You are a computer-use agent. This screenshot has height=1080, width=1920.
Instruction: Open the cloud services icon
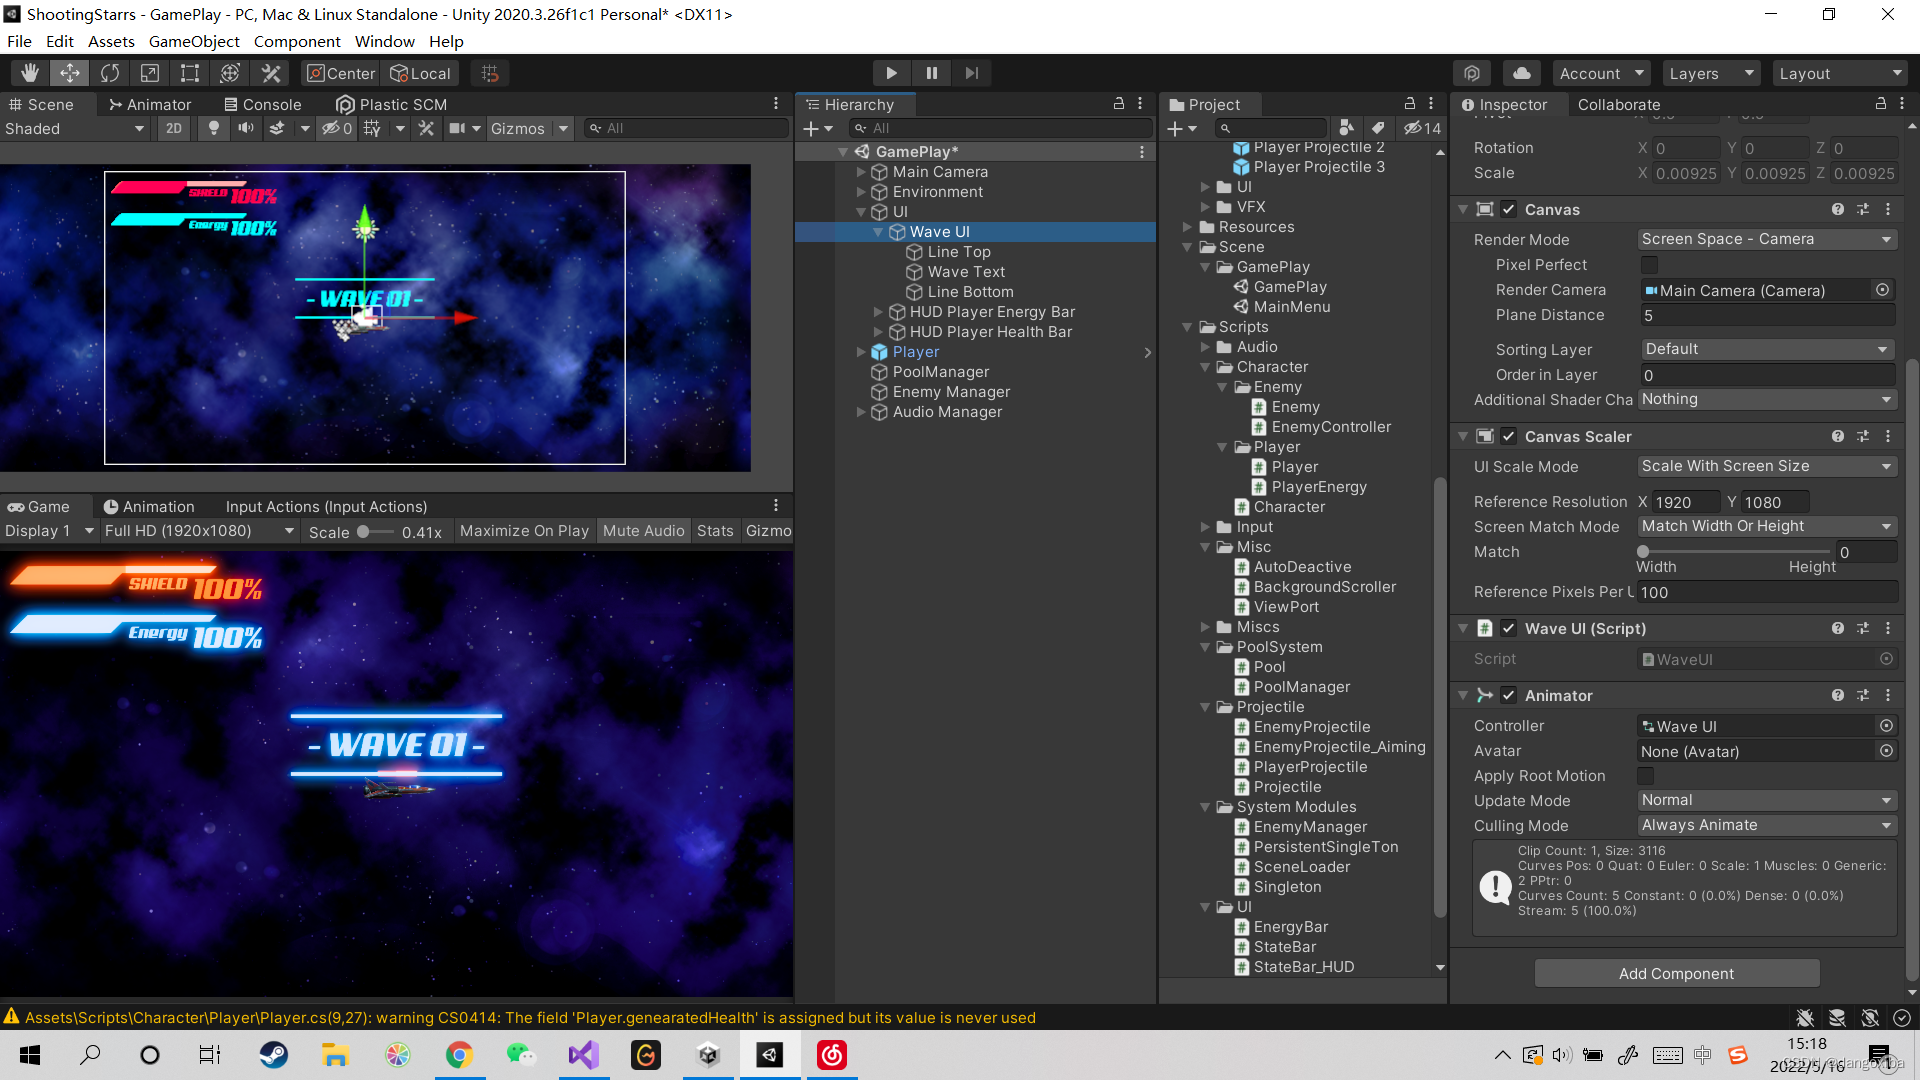[1521, 73]
